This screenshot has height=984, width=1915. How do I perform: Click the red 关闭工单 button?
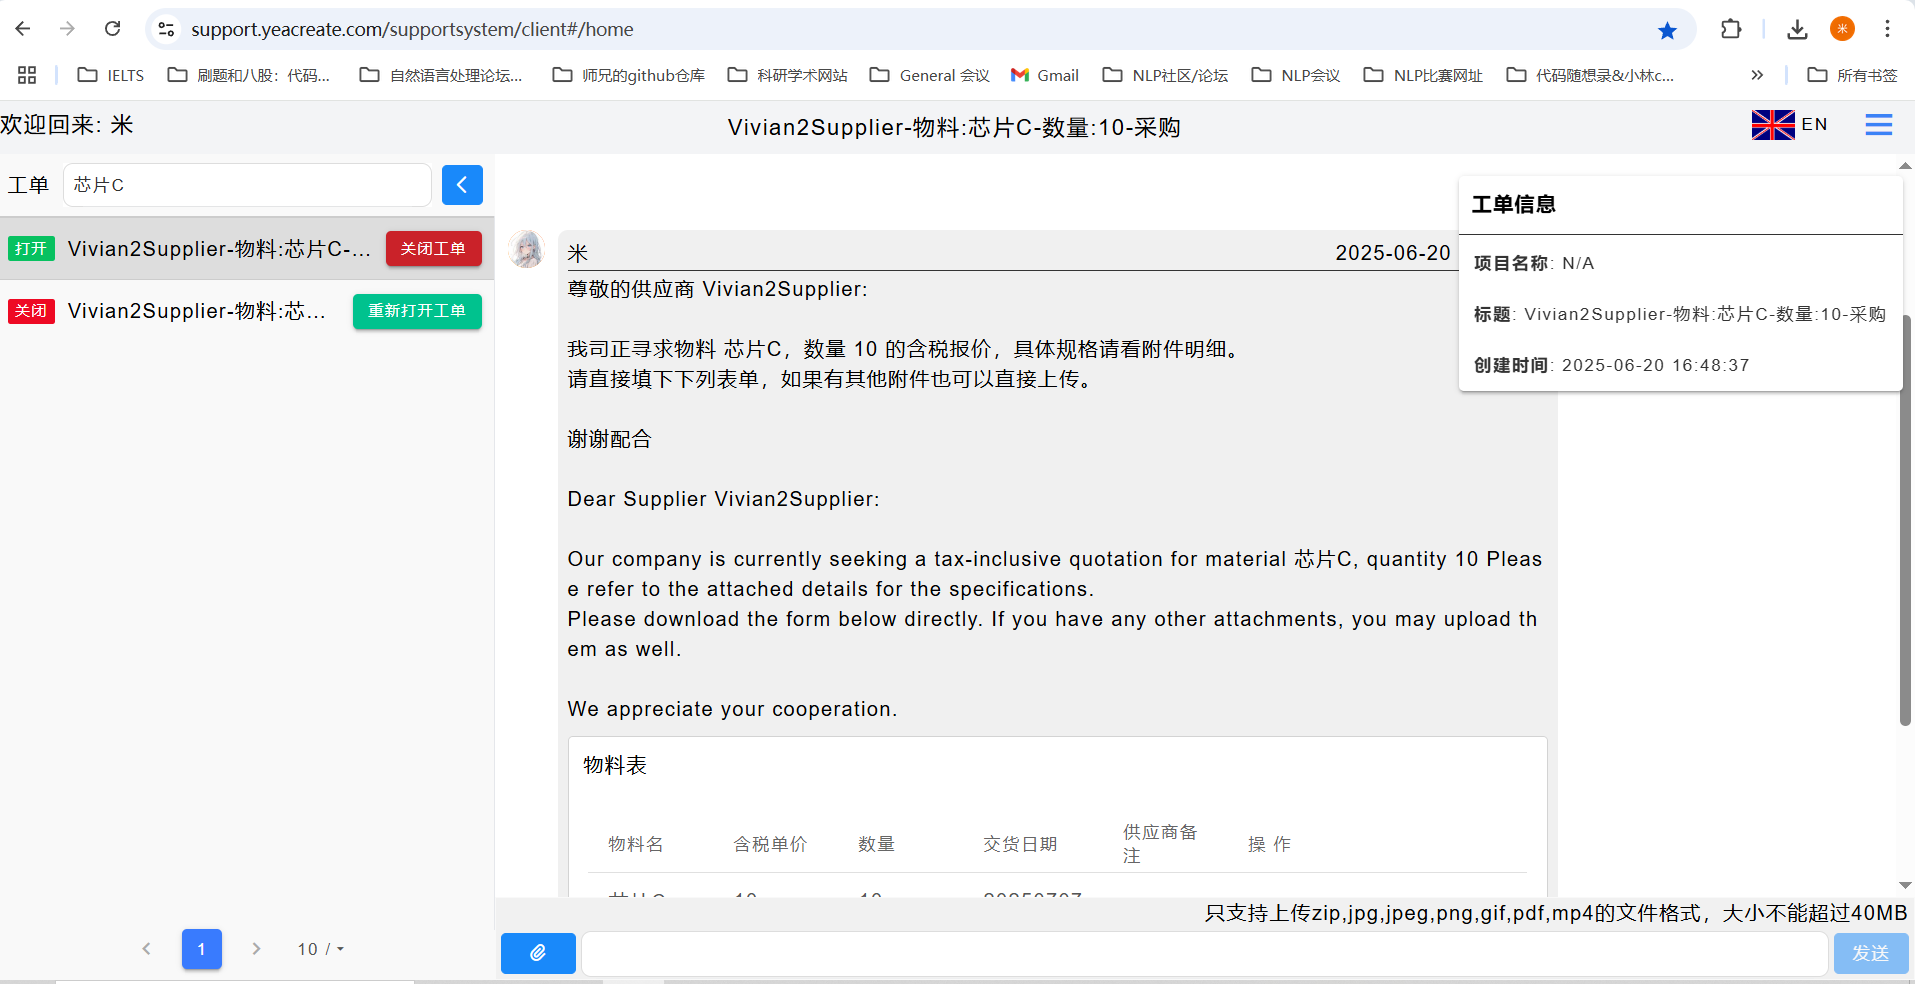click(x=433, y=249)
